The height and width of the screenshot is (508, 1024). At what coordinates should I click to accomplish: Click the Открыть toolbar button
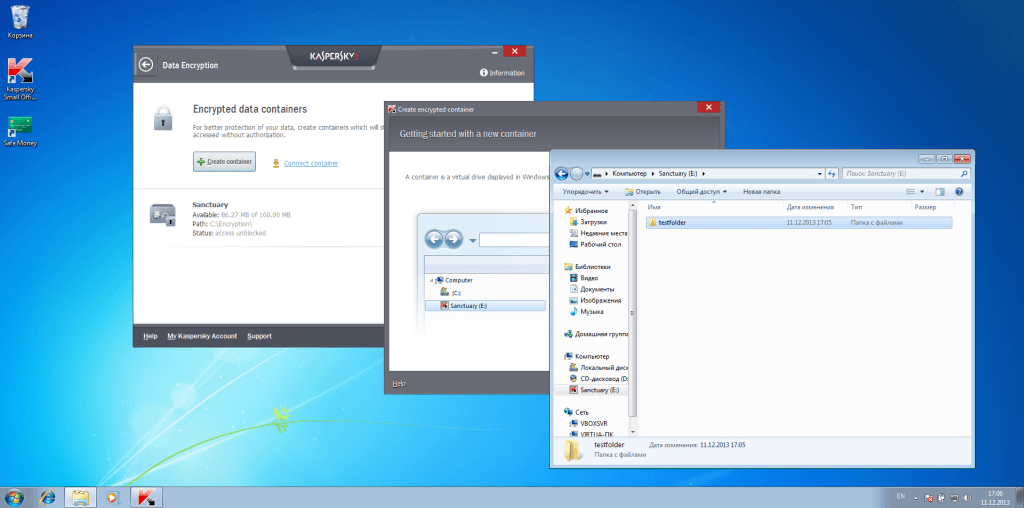pos(643,192)
